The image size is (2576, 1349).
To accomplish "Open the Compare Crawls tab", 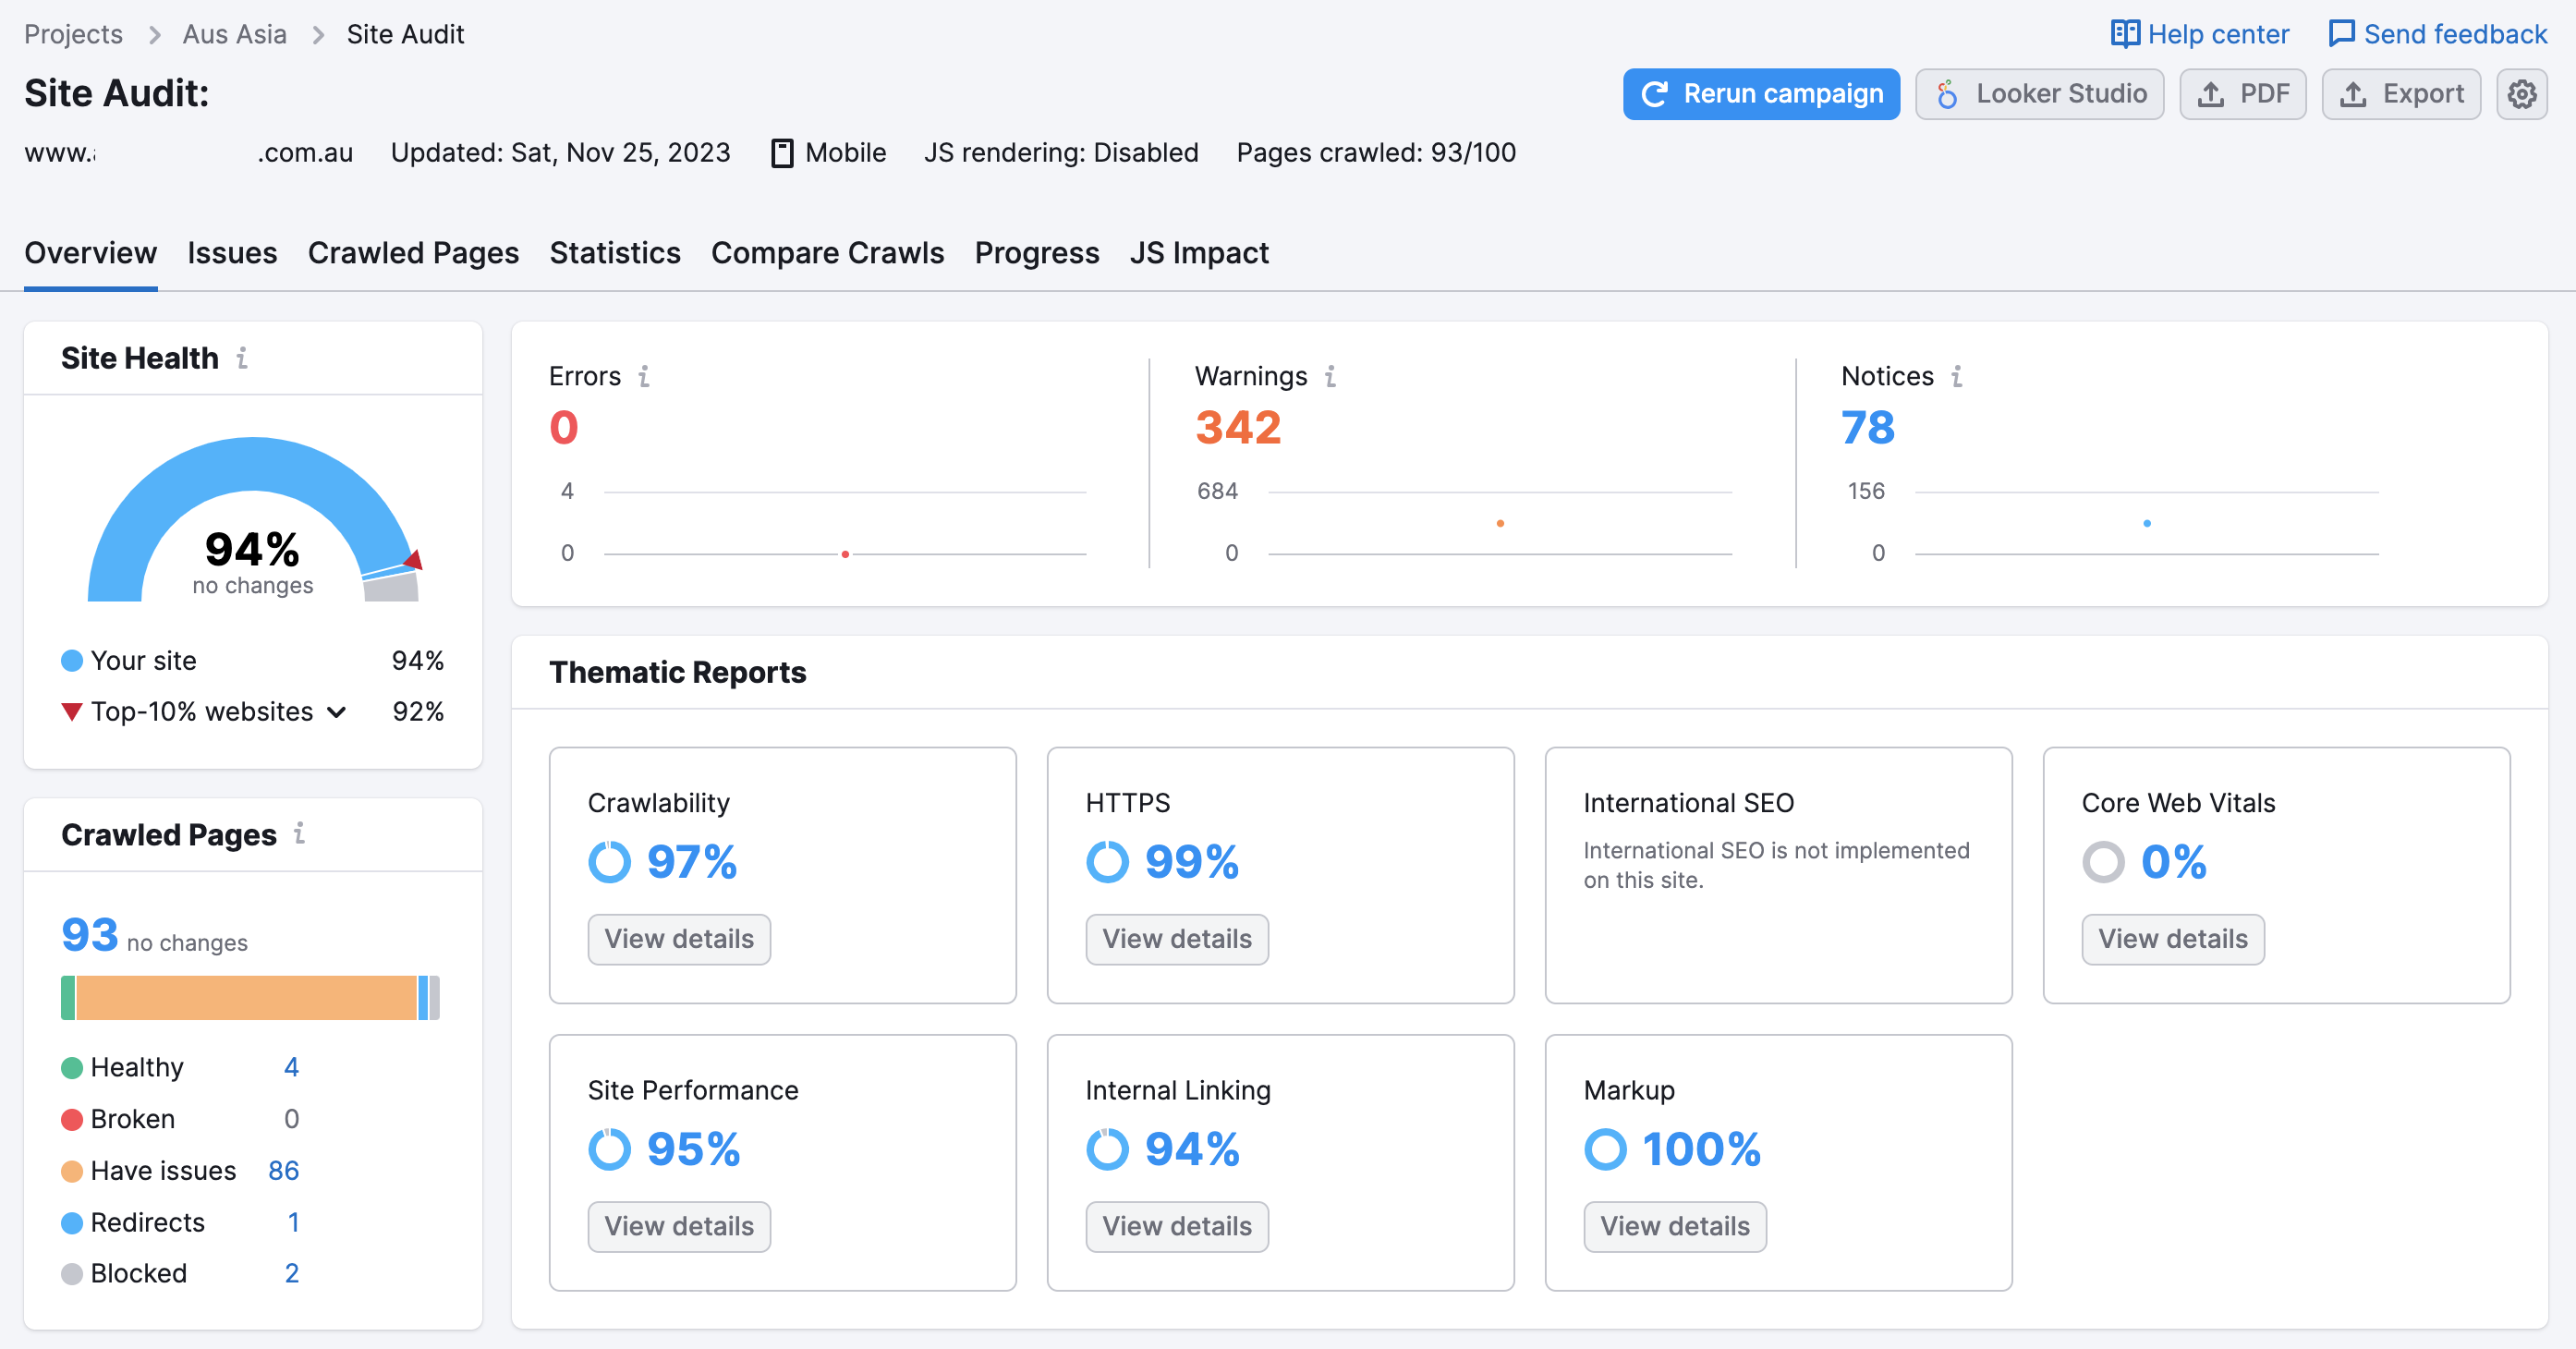I will pyautogui.click(x=827, y=253).
